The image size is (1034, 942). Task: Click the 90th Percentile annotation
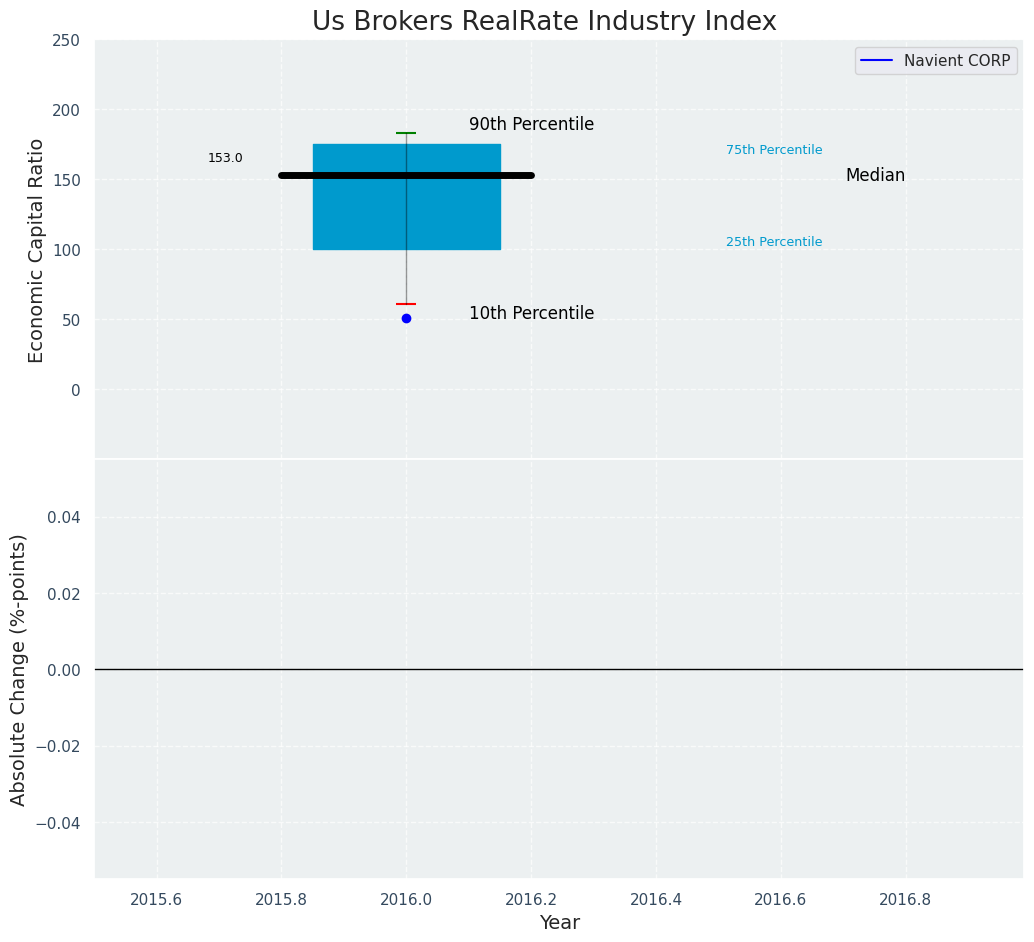click(x=532, y=124)
